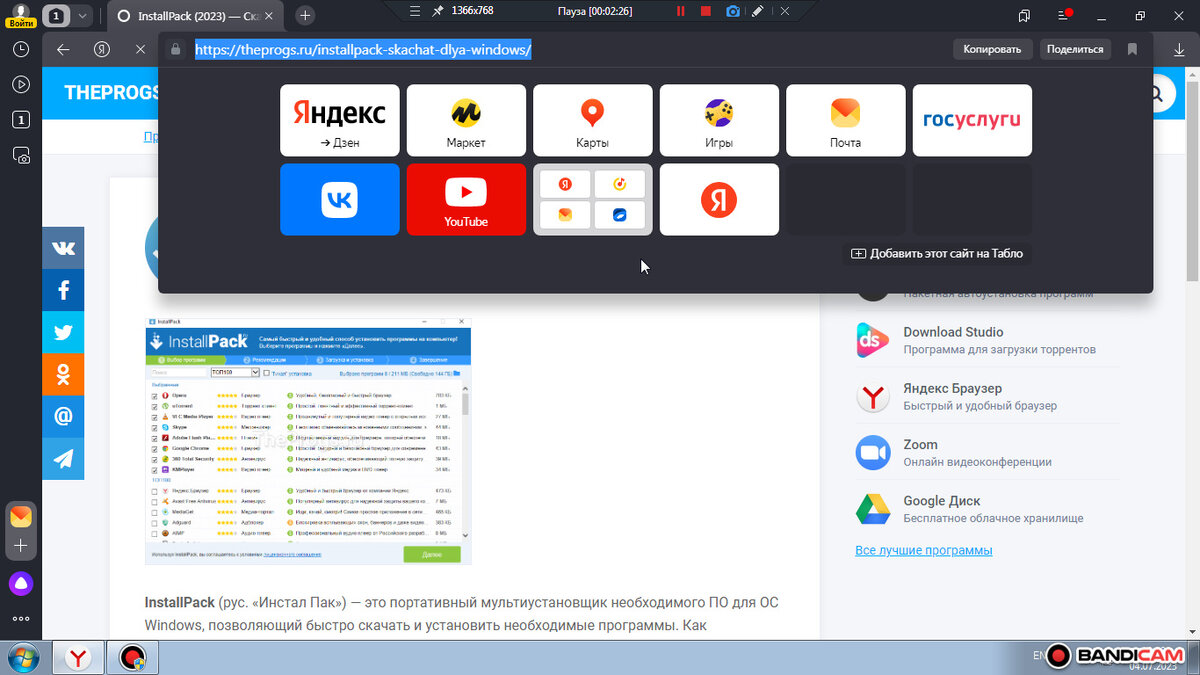Open the Госуслуги tile

[972, 120]
